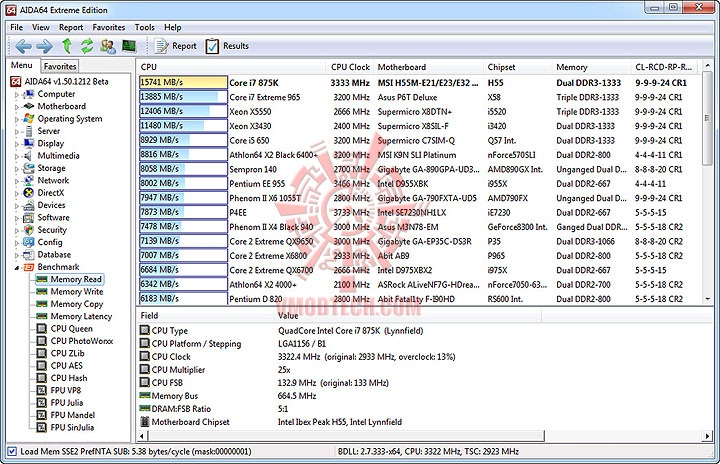Go forward with the right arrow toolbar icon
This screenshot has height=464, width=720.
[45, 46]
